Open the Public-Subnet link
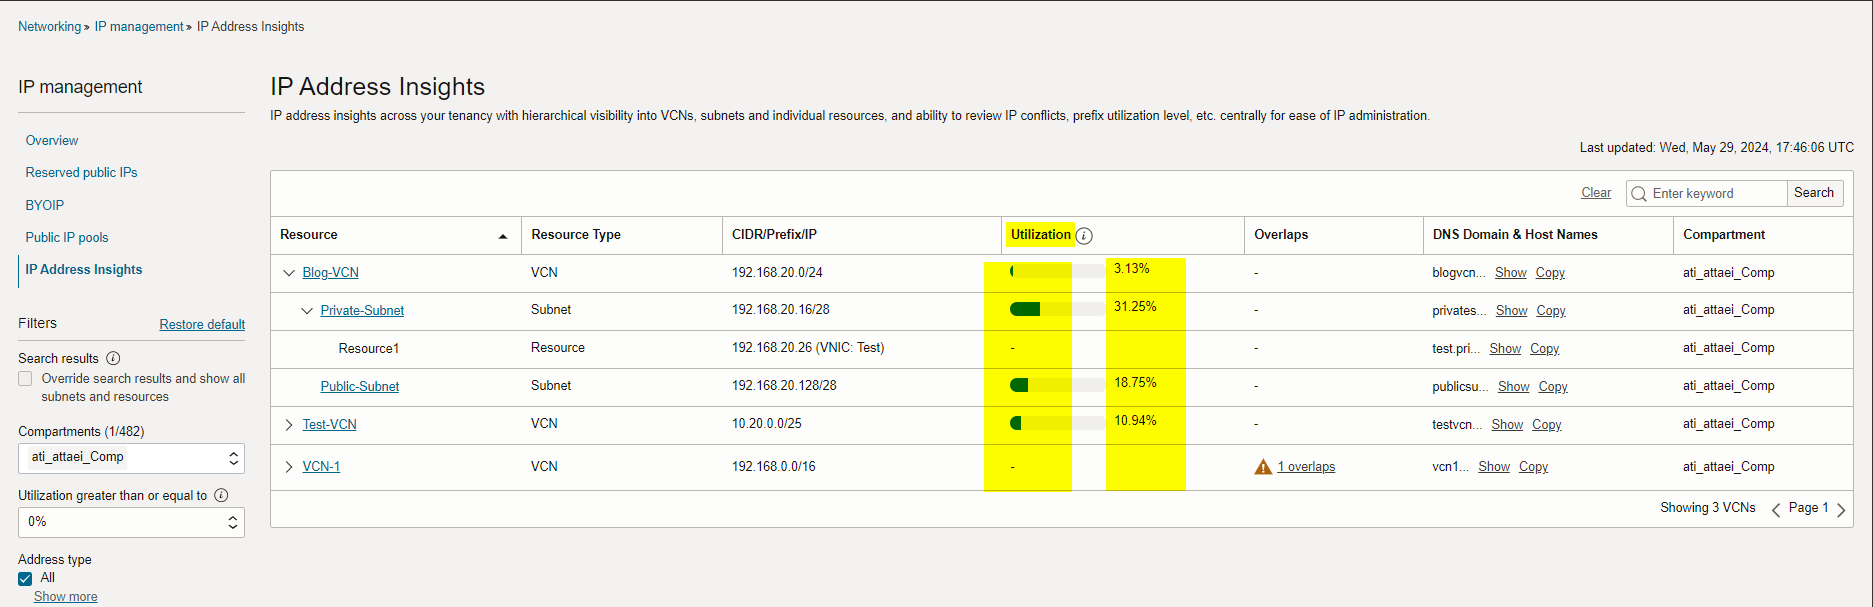The height and width of the screenshot is (607, 1873). click(x=359, y=387)
